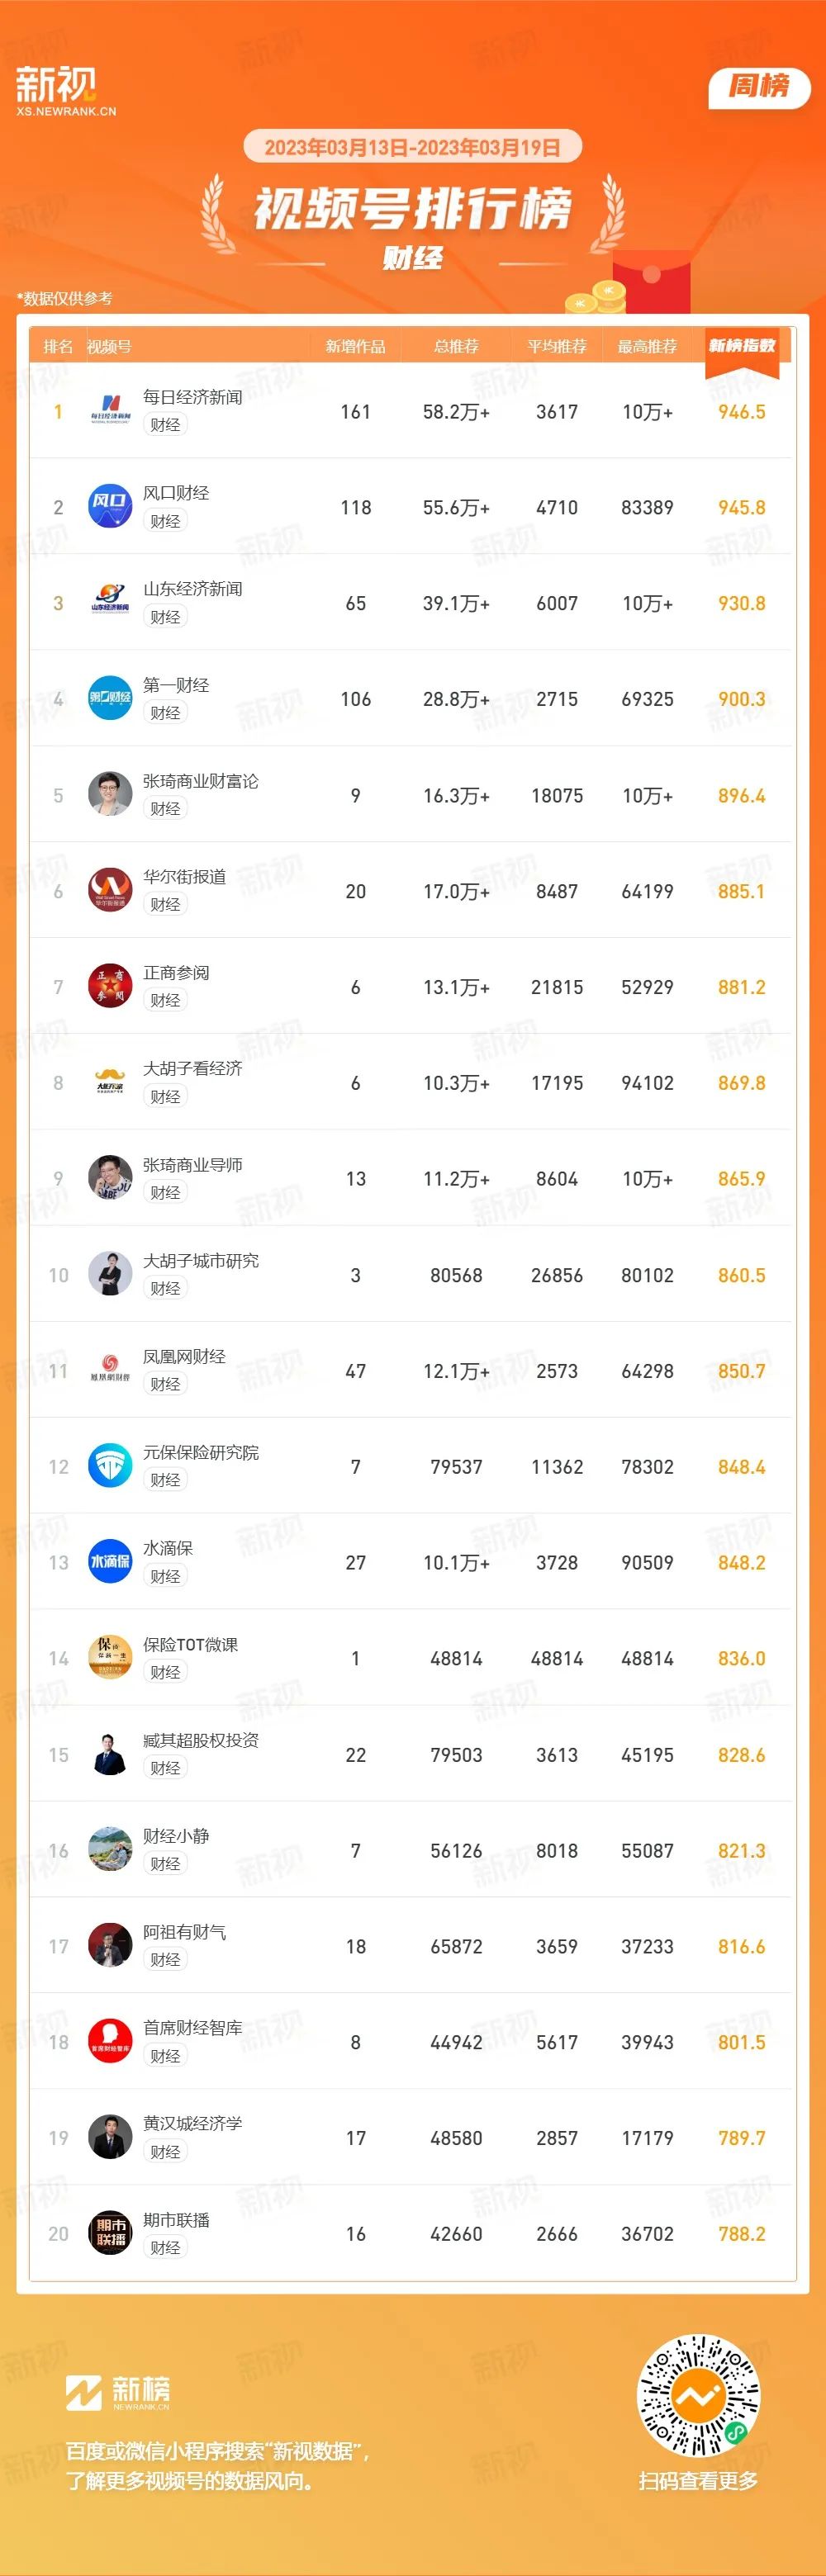
Task: Sort by 总推荐 column header
Action: tap(456, 347)
